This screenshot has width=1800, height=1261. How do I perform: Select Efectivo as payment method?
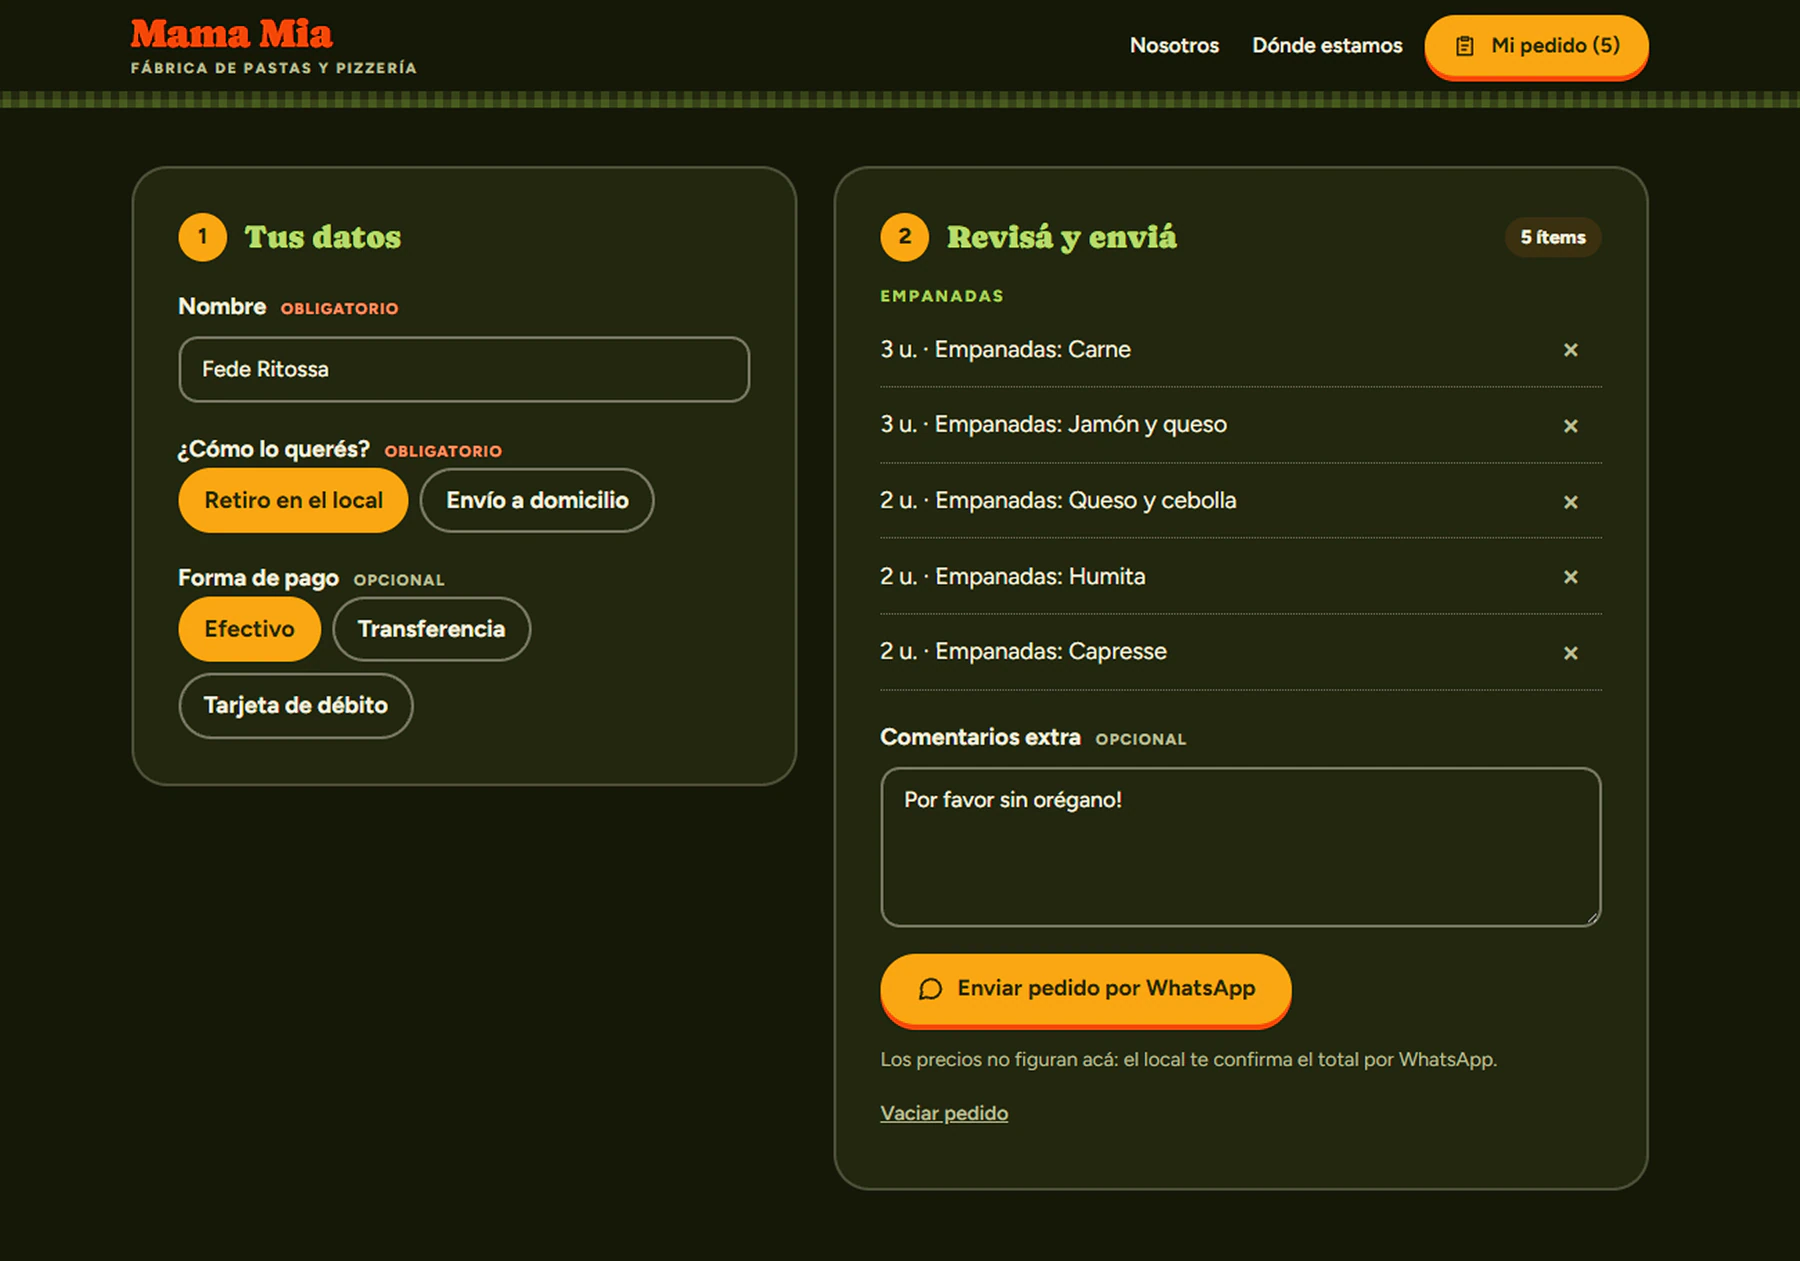coord(249,629)
